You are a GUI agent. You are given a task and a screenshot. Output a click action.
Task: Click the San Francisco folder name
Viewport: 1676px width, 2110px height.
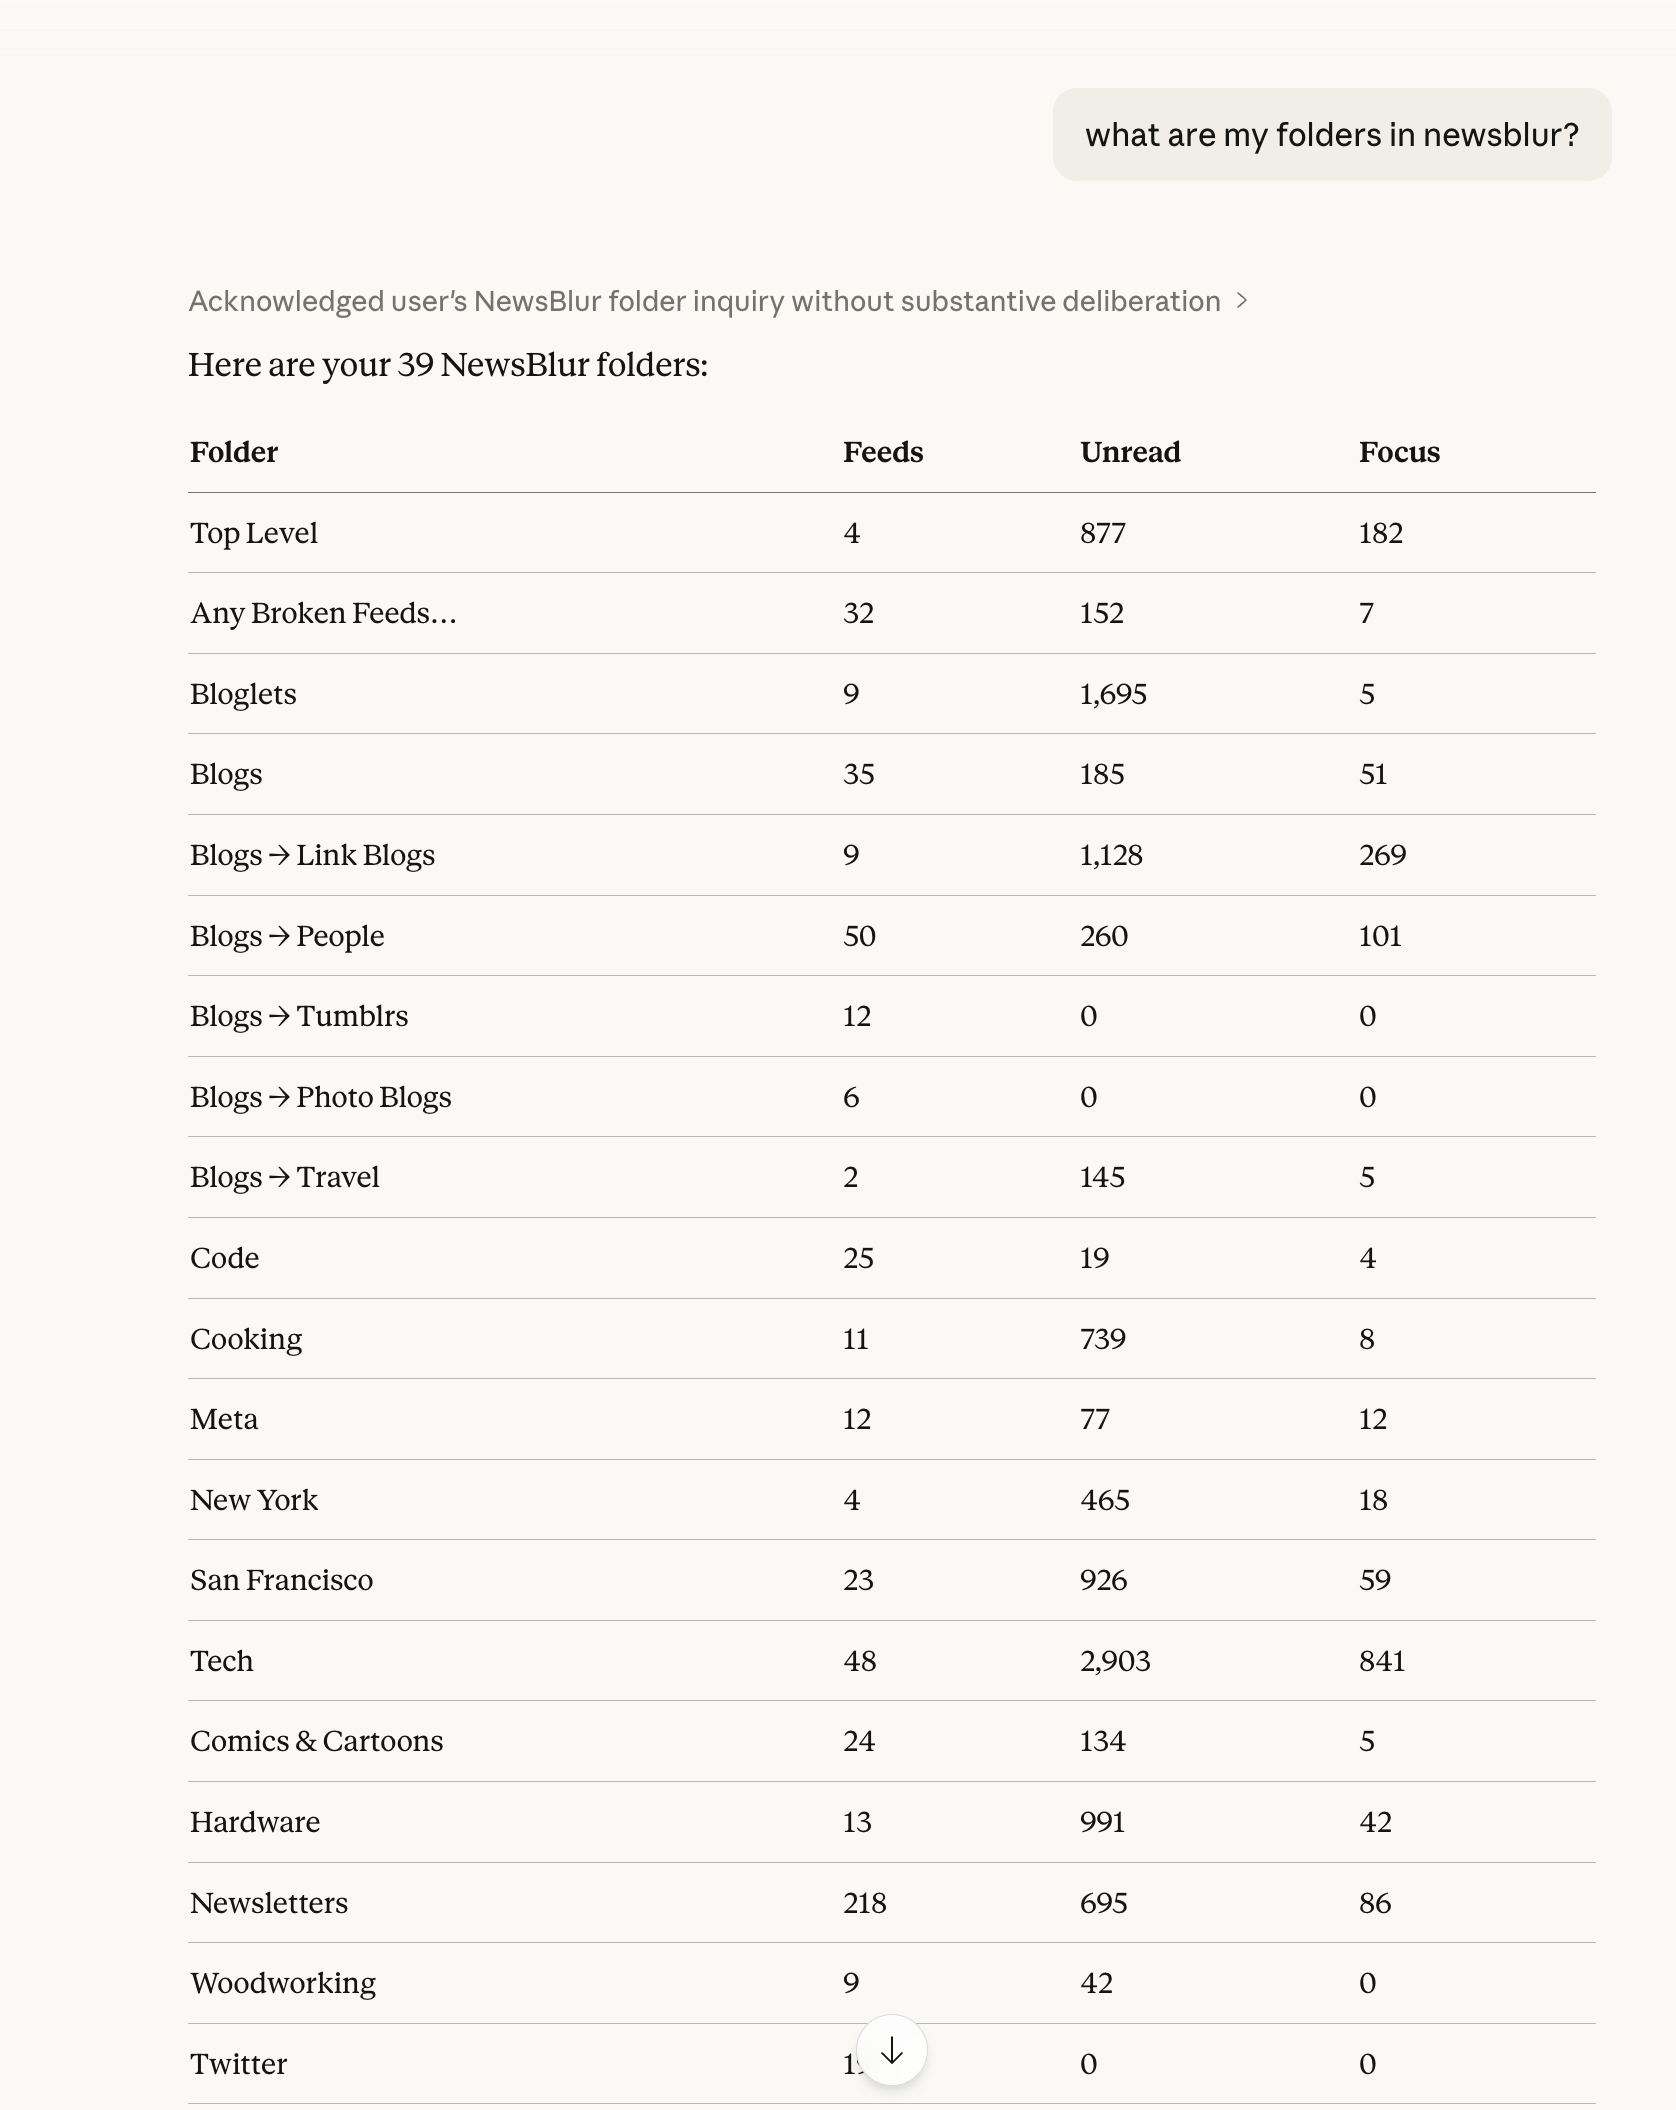point(281,1580)
